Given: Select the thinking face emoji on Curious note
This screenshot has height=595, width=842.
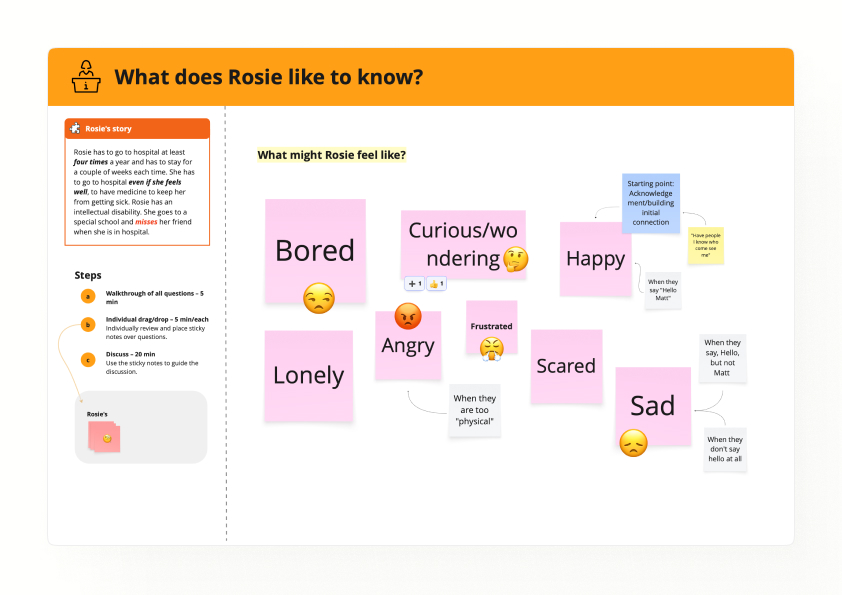Looking at the screenshot, I should 516,259.
